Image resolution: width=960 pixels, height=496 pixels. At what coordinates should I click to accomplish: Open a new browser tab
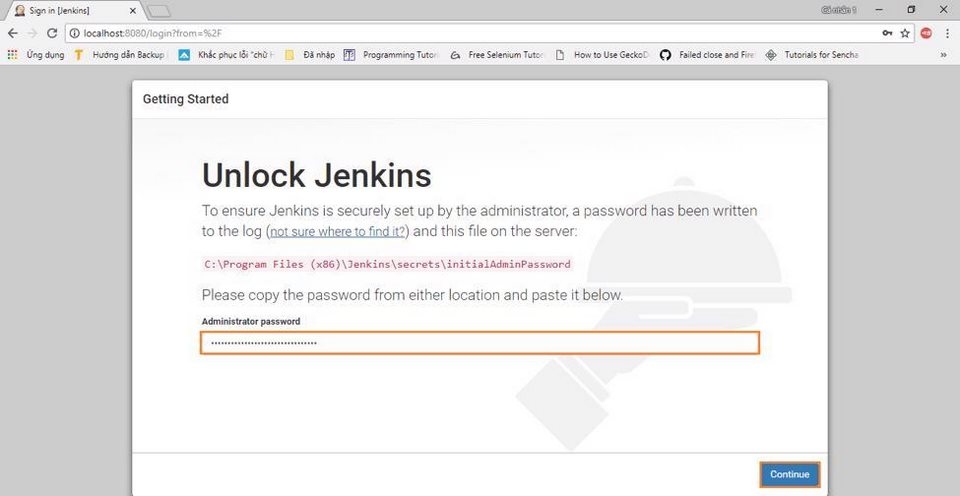(159, 11)
